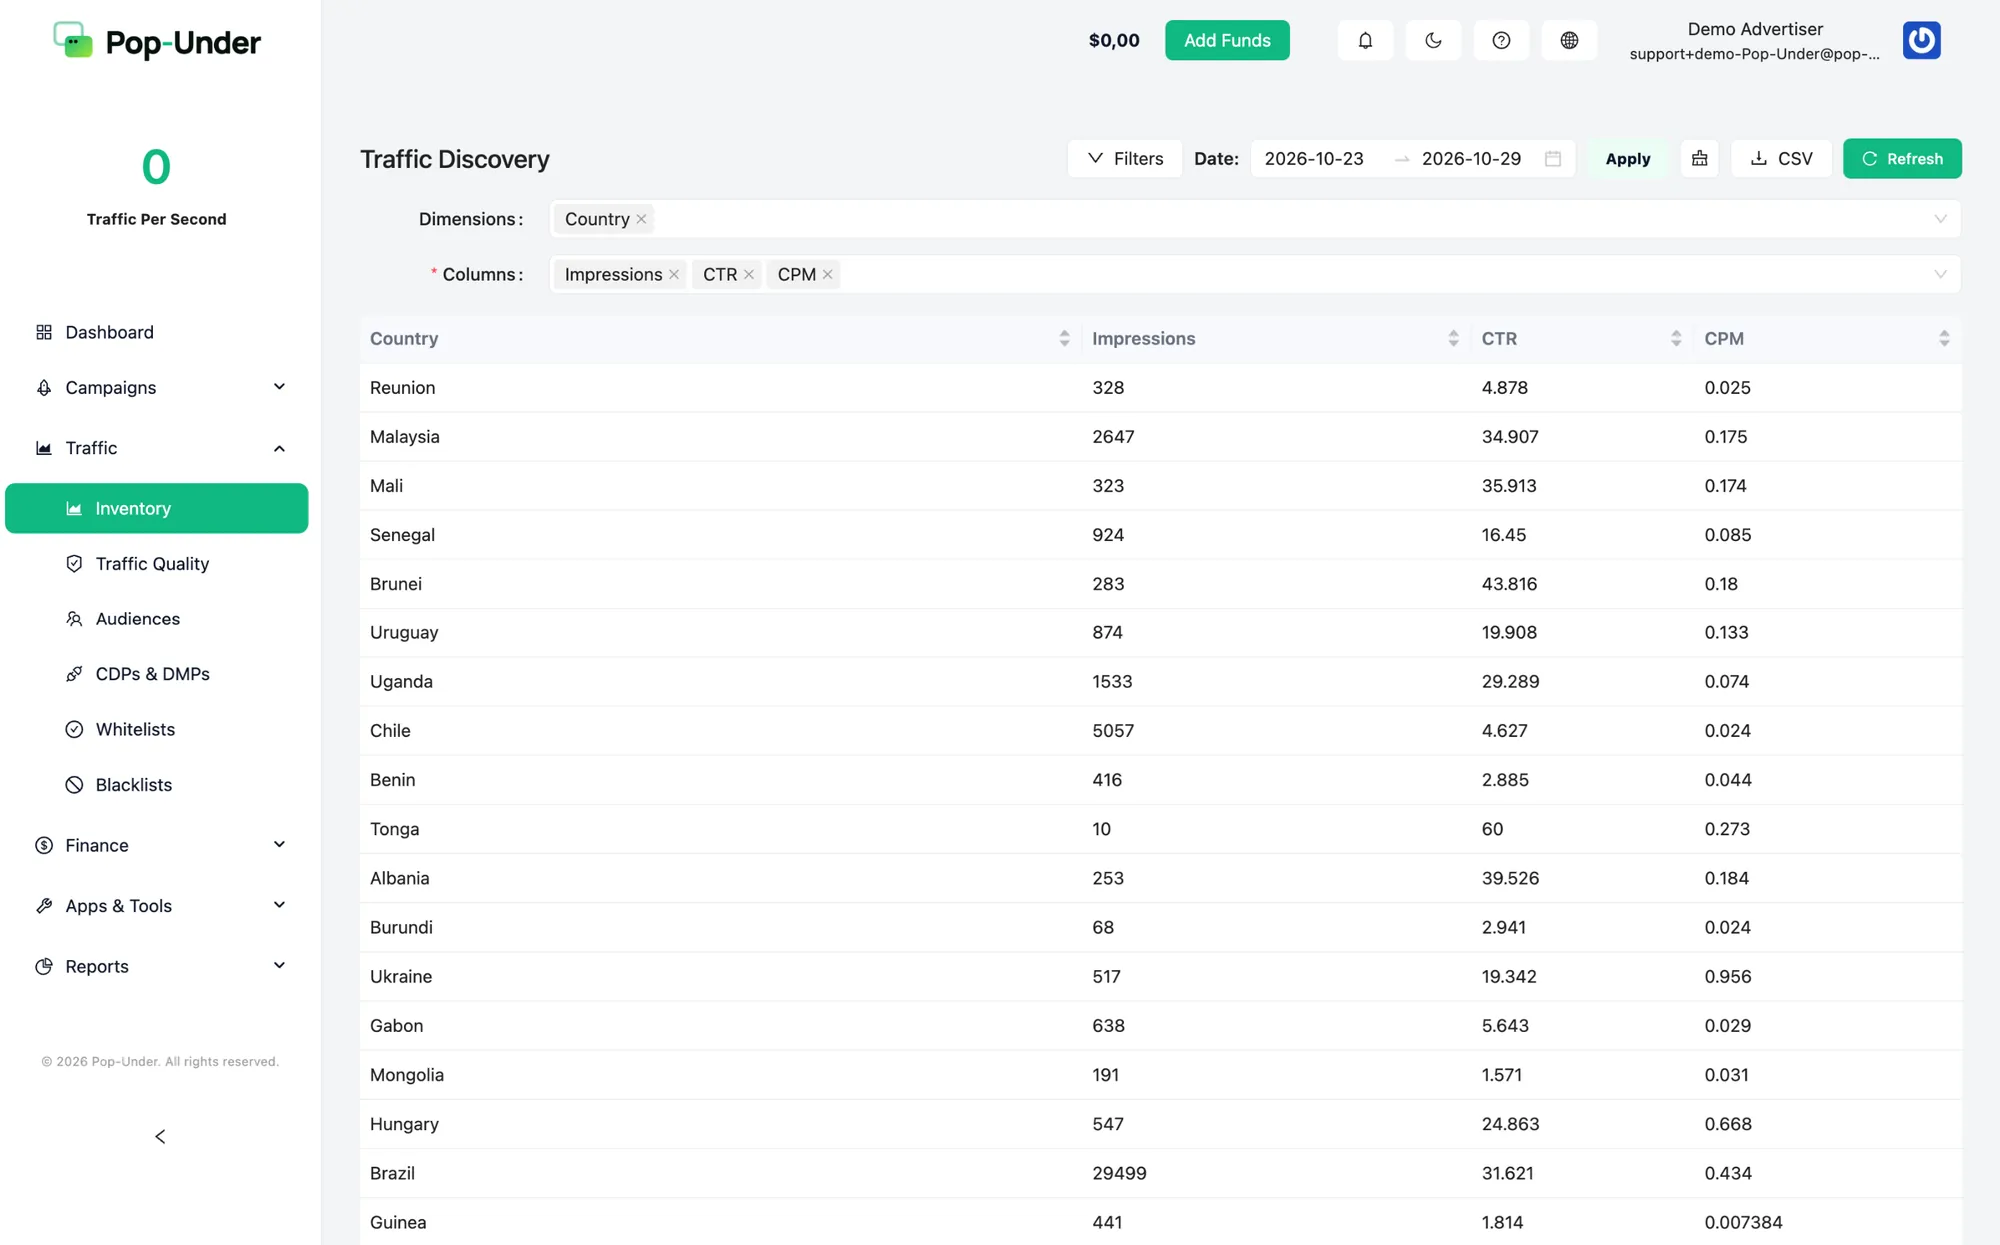Remove the Impressions column tag
2000x1245 pixels.
coord(674,274)
